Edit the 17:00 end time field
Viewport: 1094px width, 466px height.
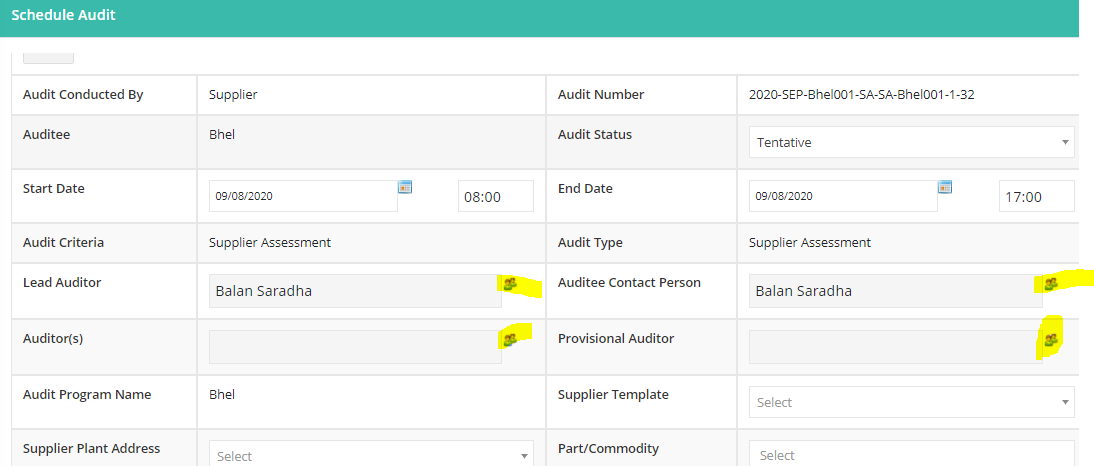click(1037, 196)
